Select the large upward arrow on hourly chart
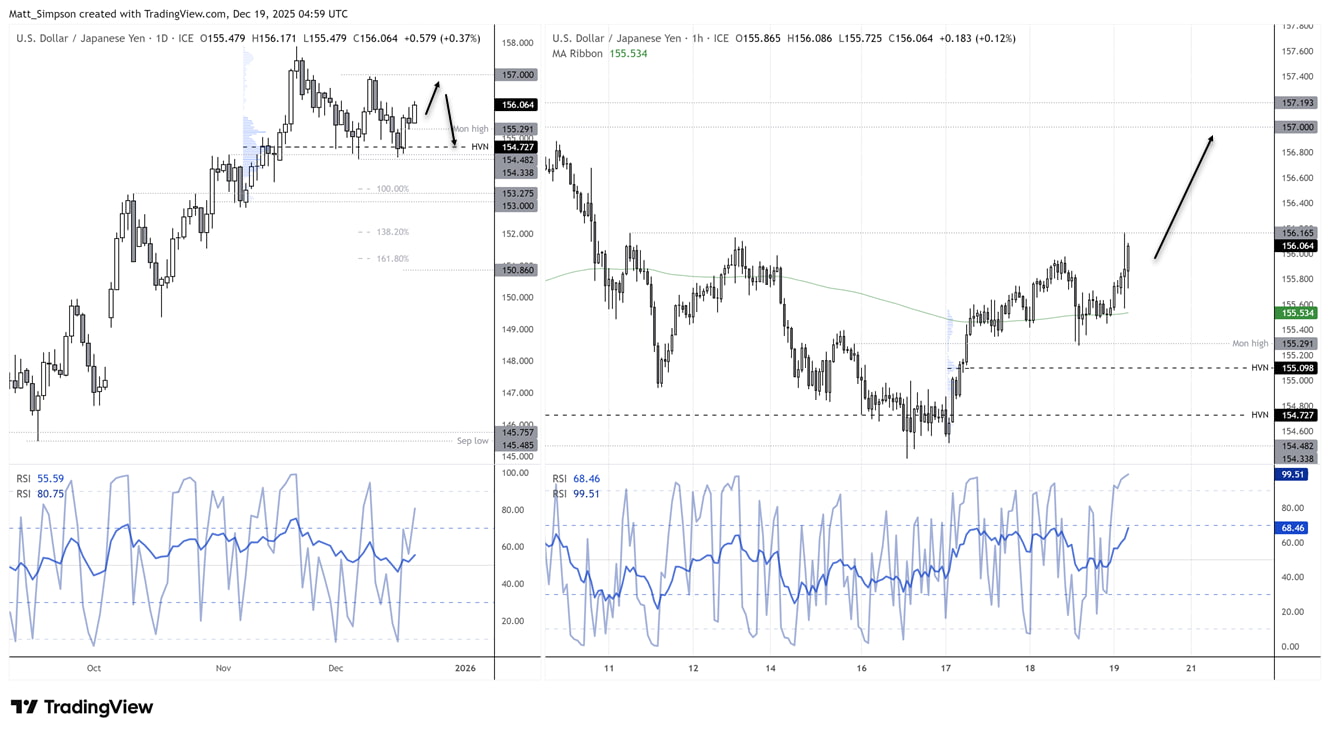1330x734 pixels. click(1184, 197)
